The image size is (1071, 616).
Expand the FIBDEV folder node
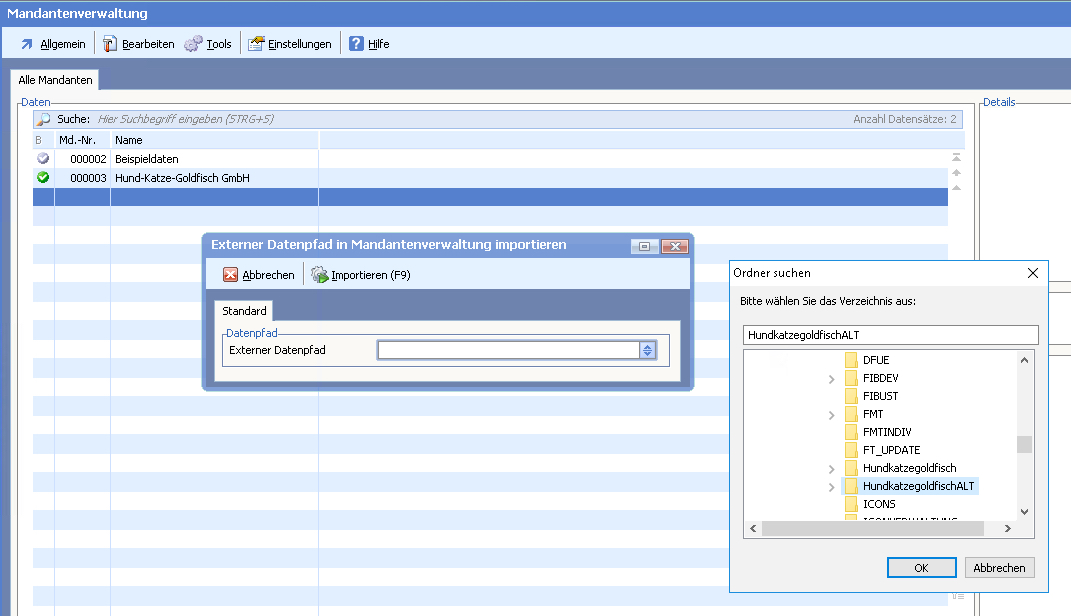pyautogui.click(x=831, y=379)
